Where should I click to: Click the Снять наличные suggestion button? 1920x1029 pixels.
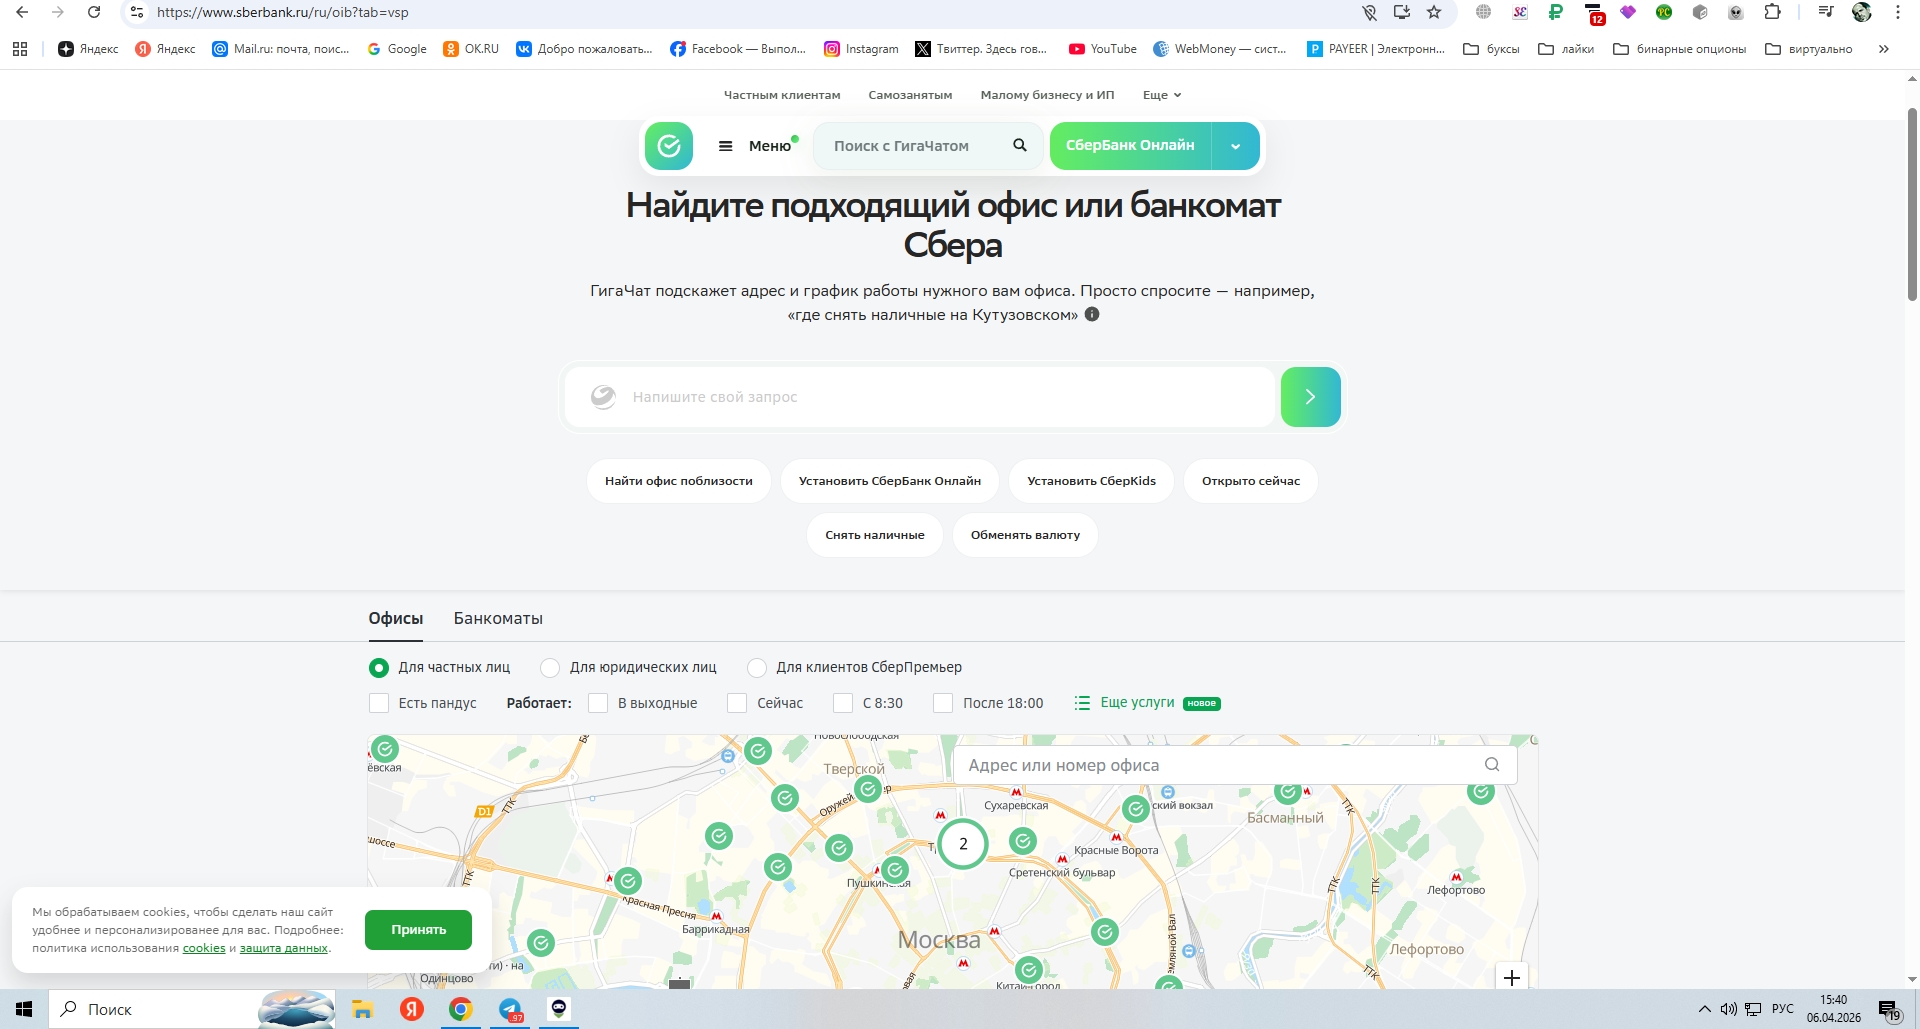click(x=874, y=535)
